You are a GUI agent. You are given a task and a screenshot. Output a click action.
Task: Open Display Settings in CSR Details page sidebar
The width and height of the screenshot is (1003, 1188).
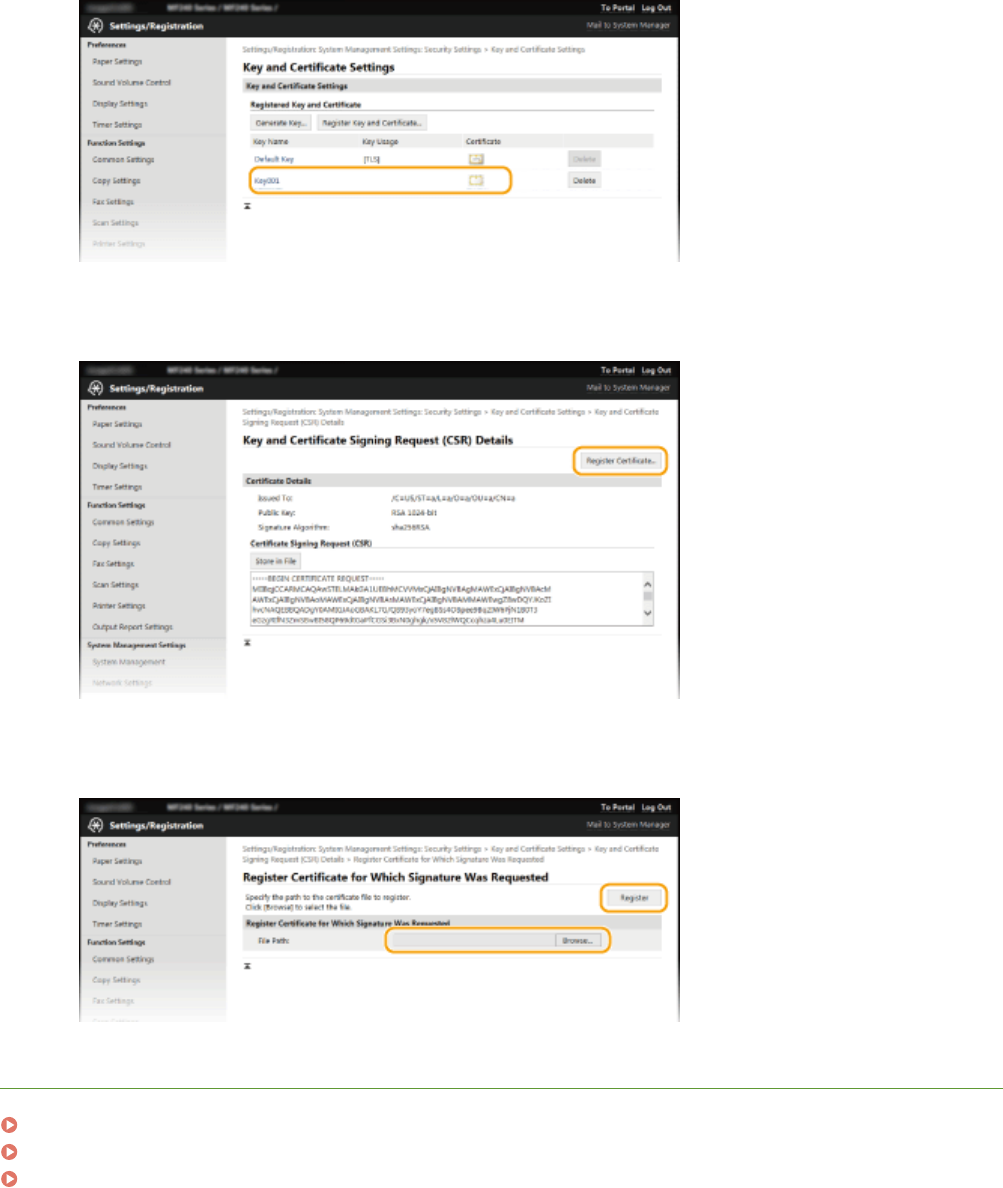[120, 467]
